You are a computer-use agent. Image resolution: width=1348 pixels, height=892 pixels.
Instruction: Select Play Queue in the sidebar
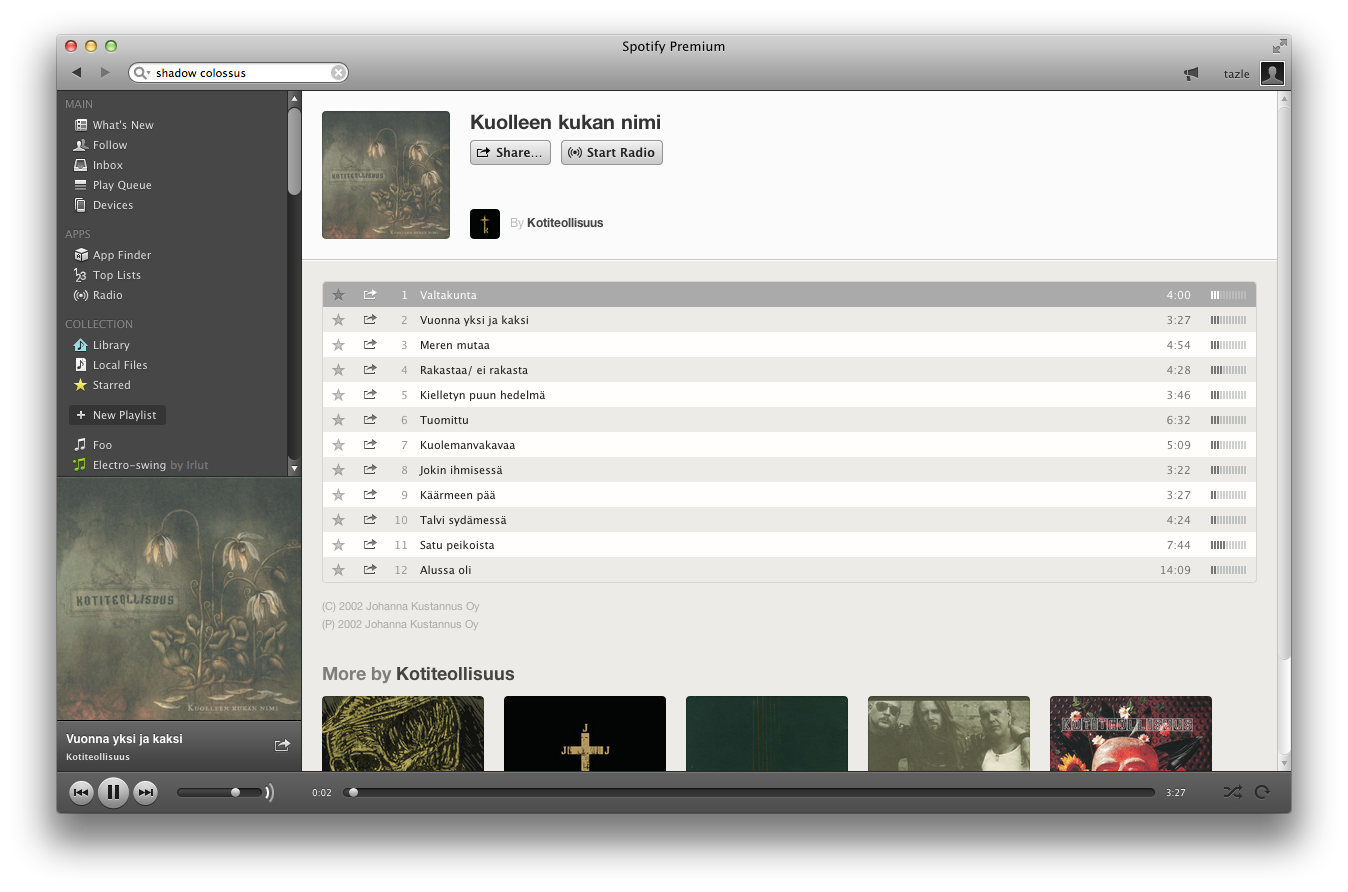(122, 185)
